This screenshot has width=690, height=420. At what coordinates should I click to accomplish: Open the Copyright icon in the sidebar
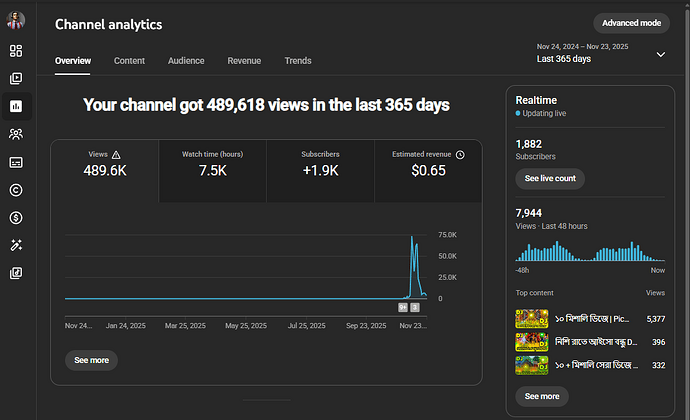point(16,190)
